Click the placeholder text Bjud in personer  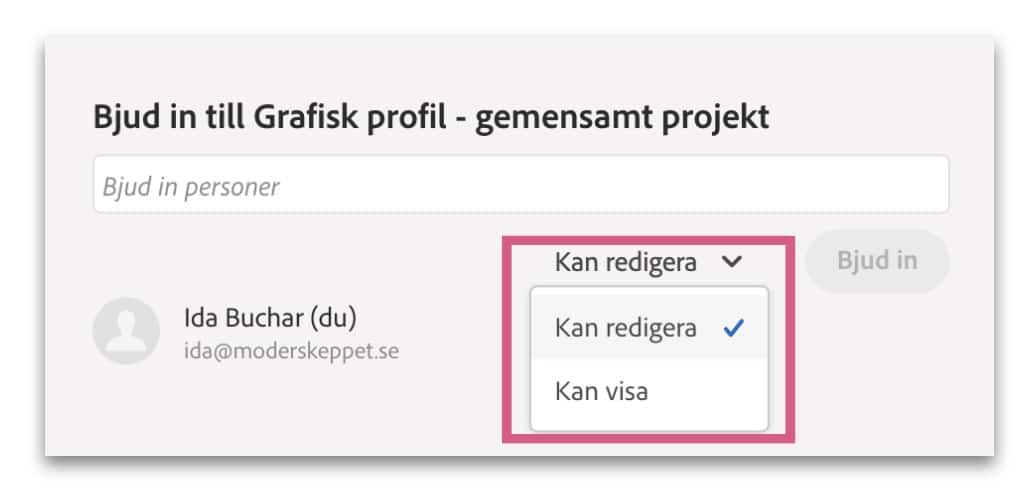(x=191, y=187)
